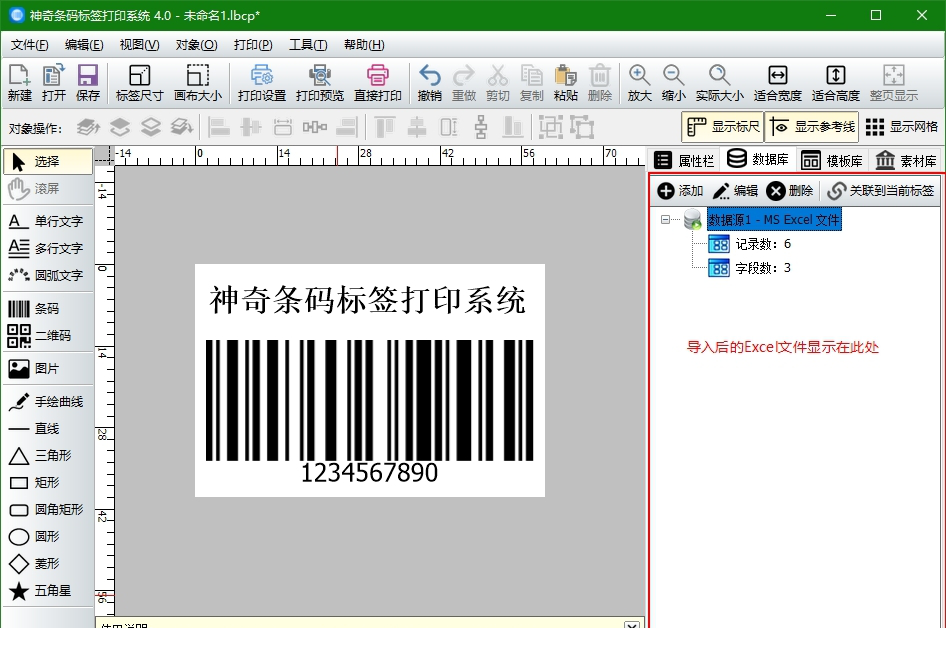Enable 显示网格 grid display
The width and height of the screenshot is (946, 653).
point(902,127)
